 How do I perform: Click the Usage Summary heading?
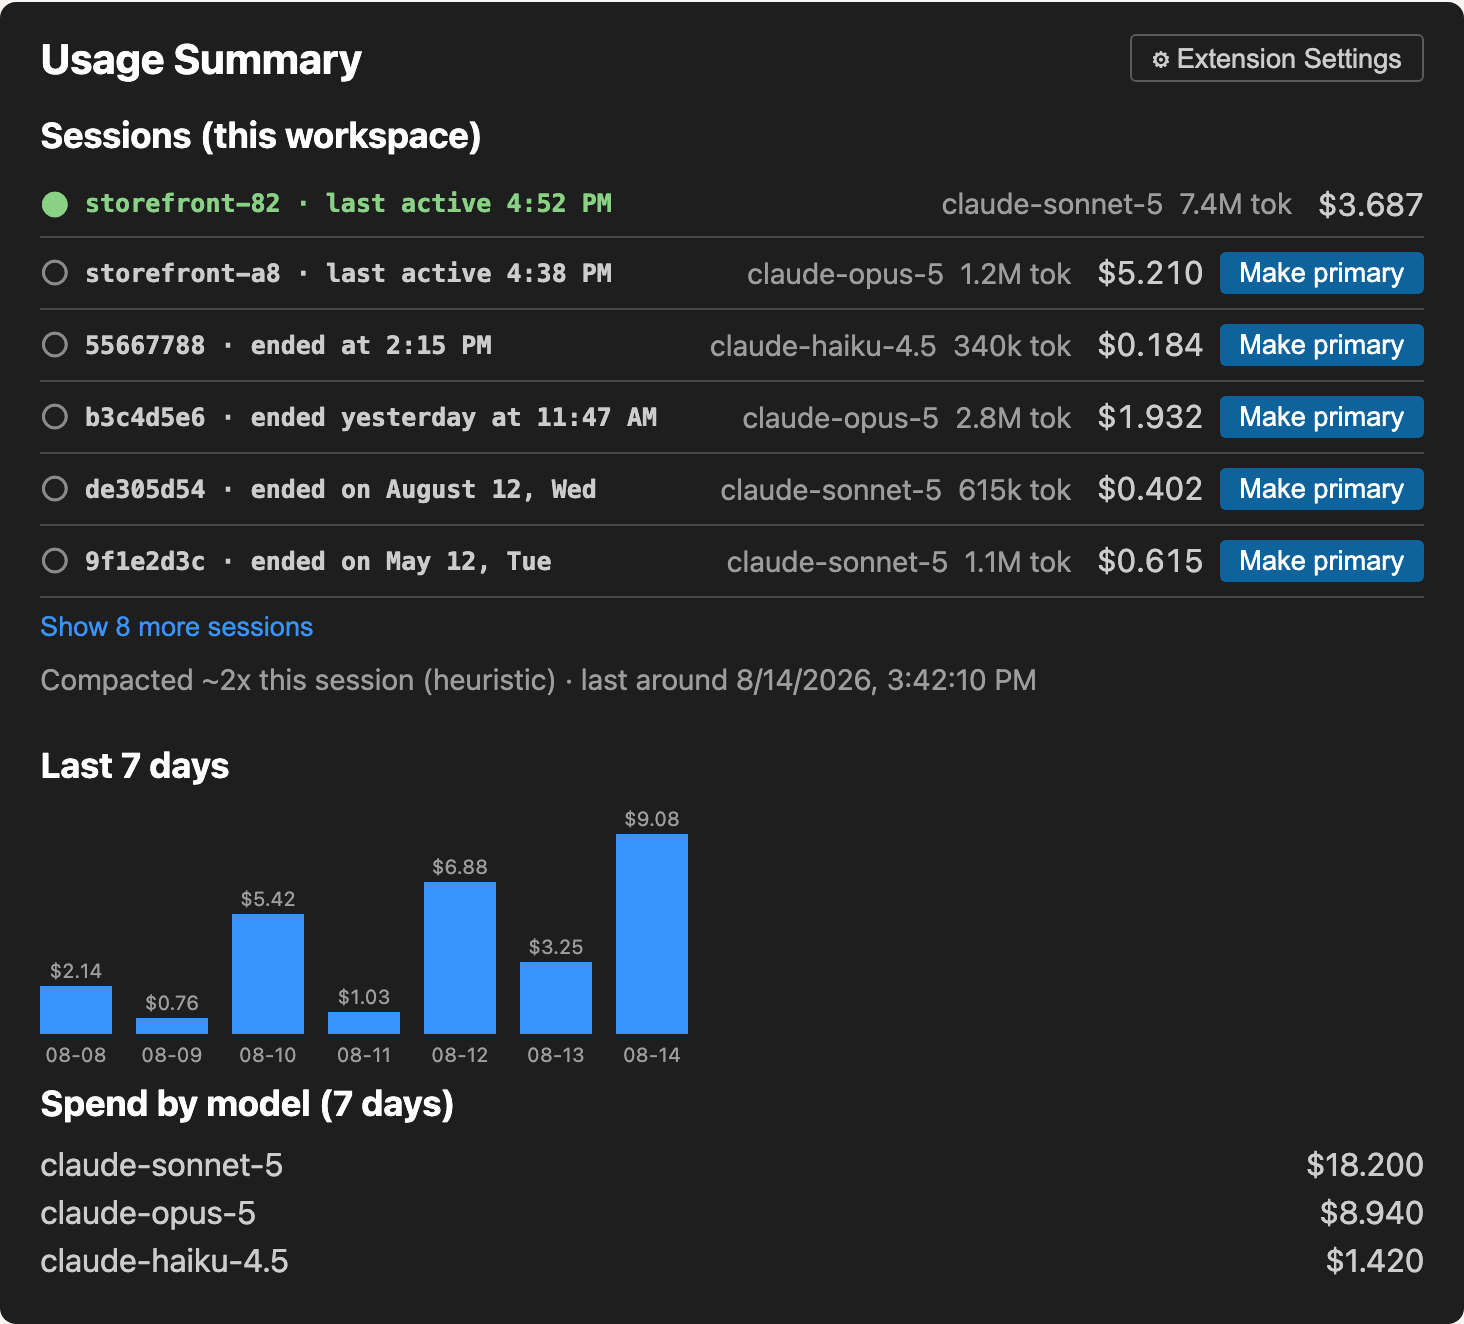201,60
